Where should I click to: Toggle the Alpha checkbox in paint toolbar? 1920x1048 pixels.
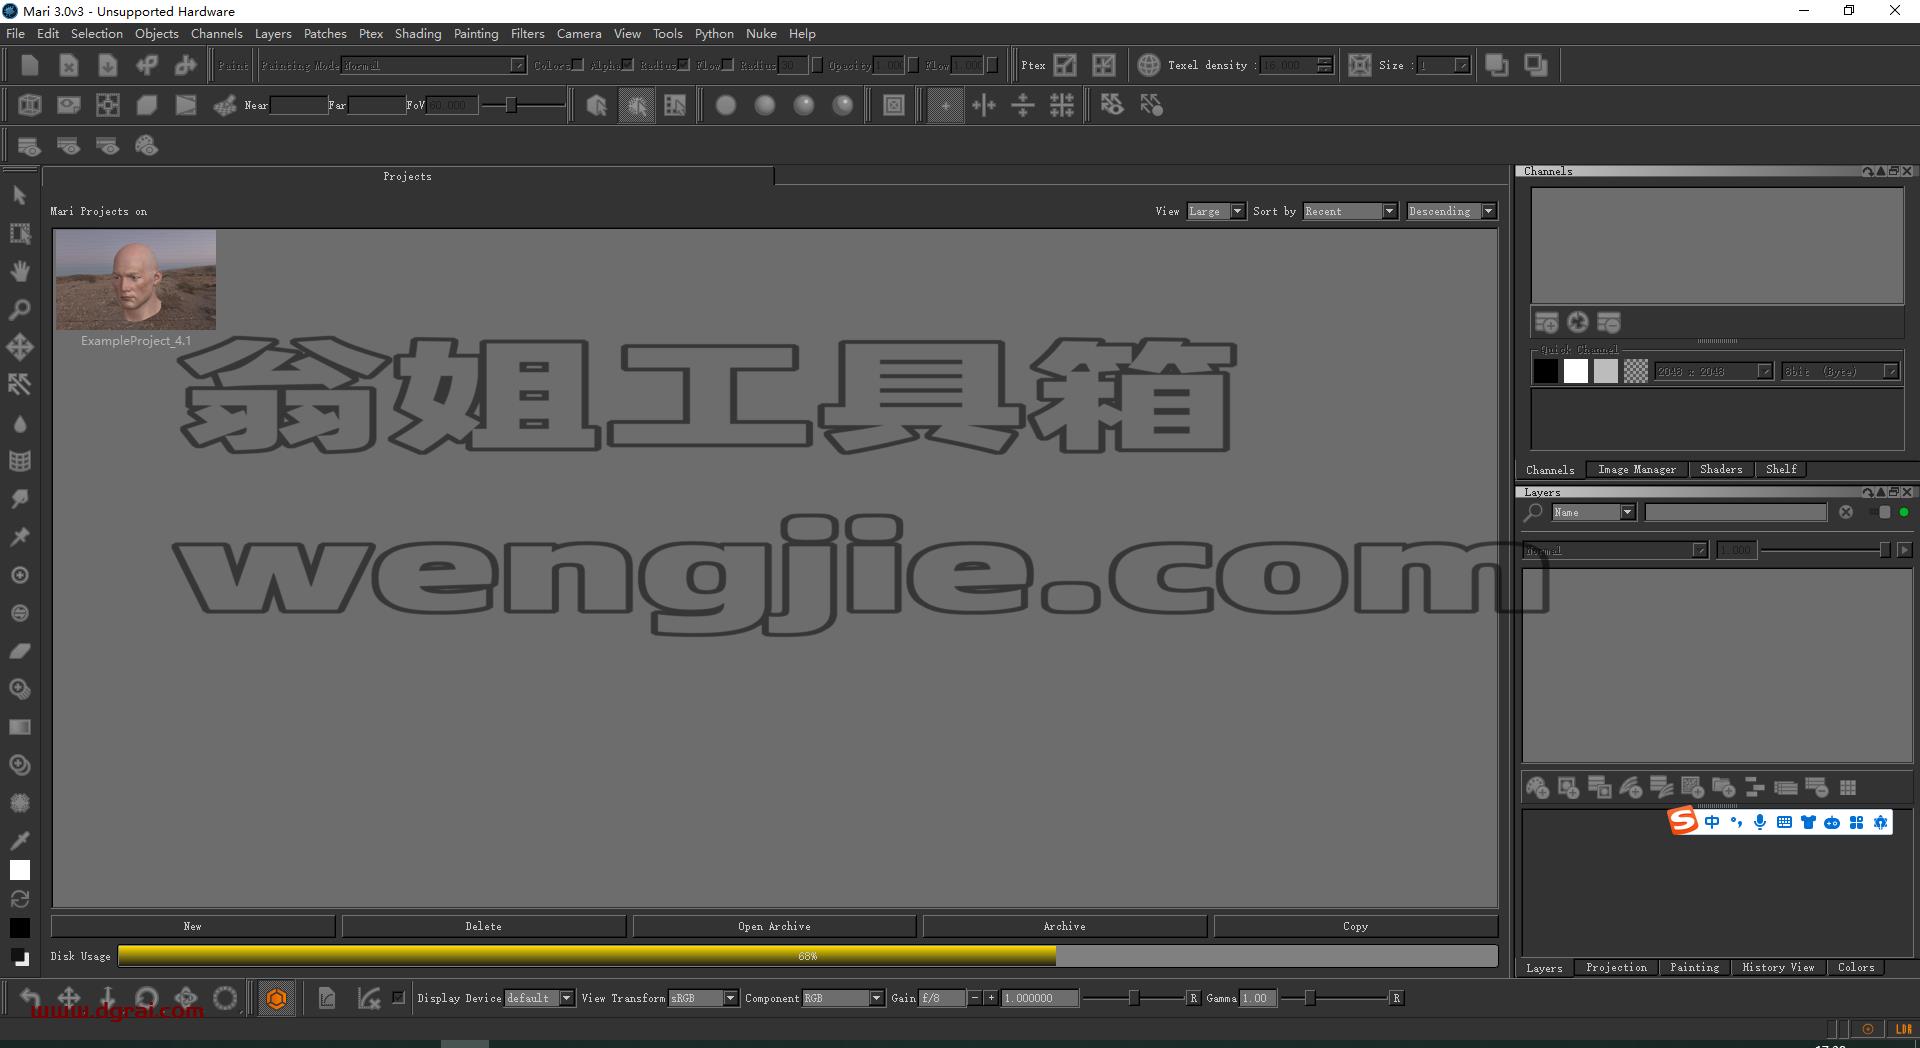627,65
